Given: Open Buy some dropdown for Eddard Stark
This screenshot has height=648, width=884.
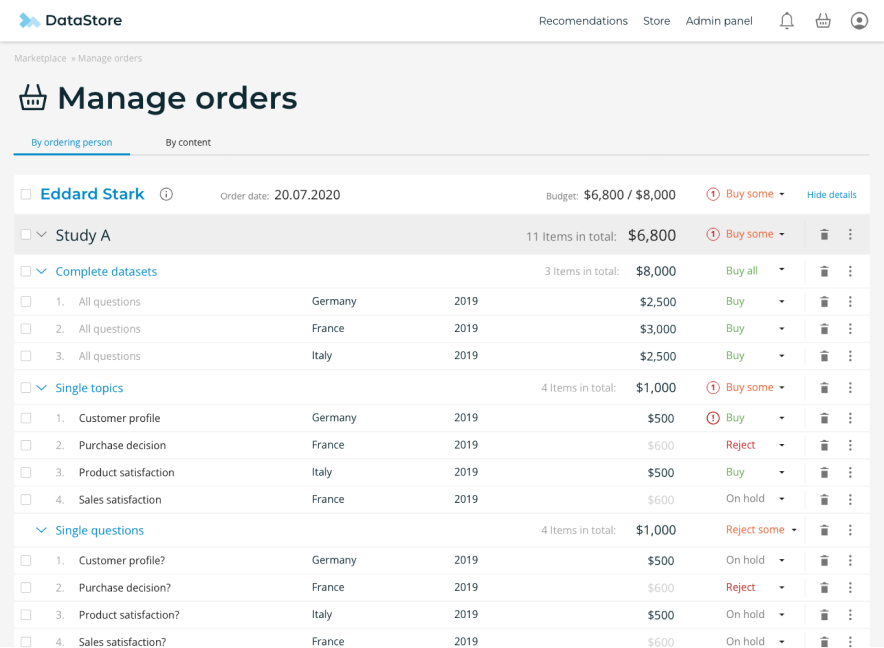Looking at the screenshot, I should 755,194.
